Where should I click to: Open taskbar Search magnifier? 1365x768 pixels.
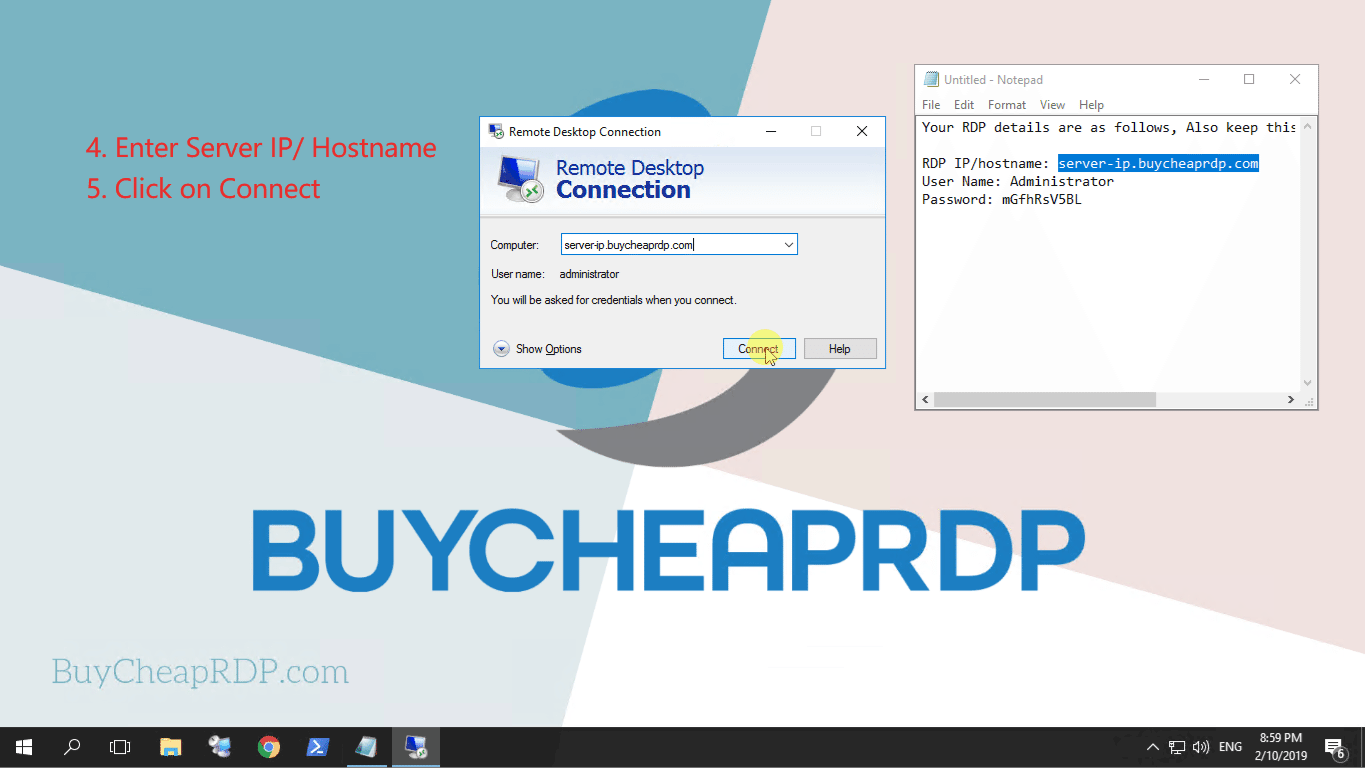pyautogui.click(x=72, y=747)
